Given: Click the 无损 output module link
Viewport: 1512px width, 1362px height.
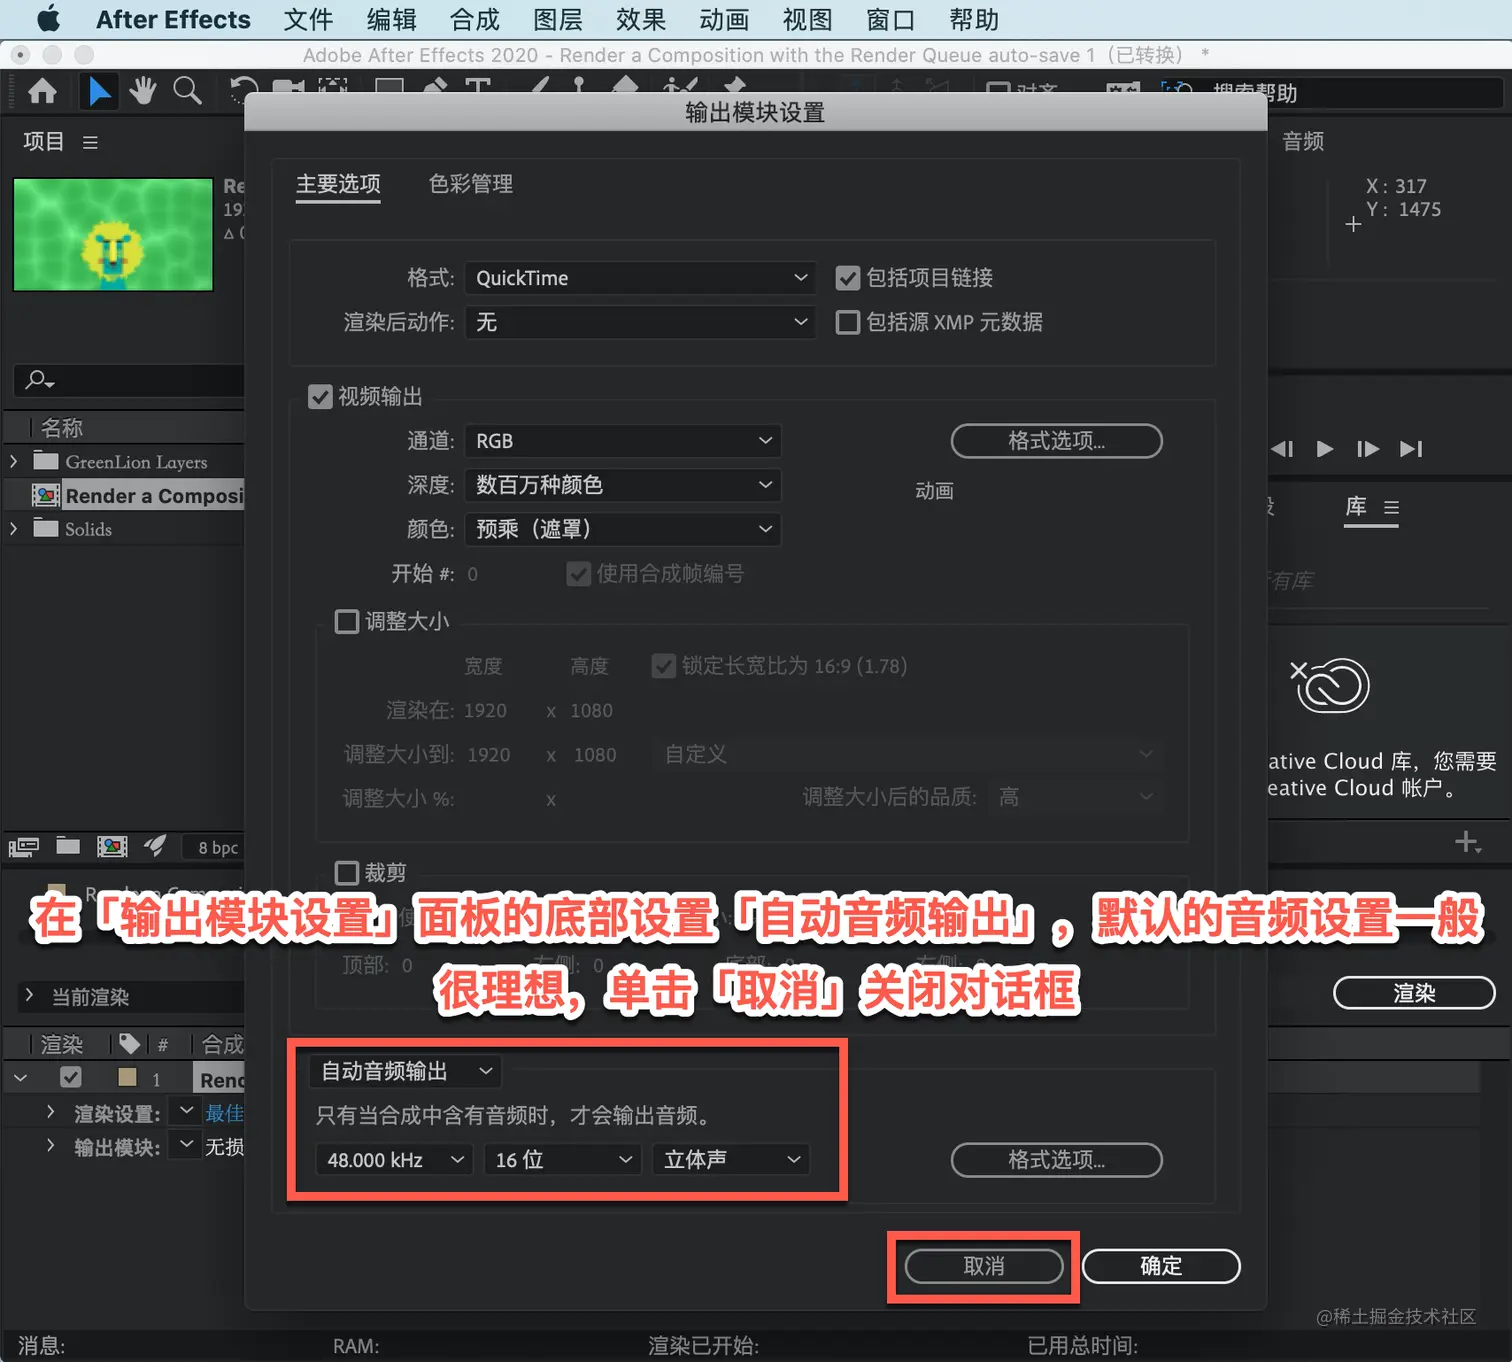Looking at the screenshot, I should pos(224,1147).
